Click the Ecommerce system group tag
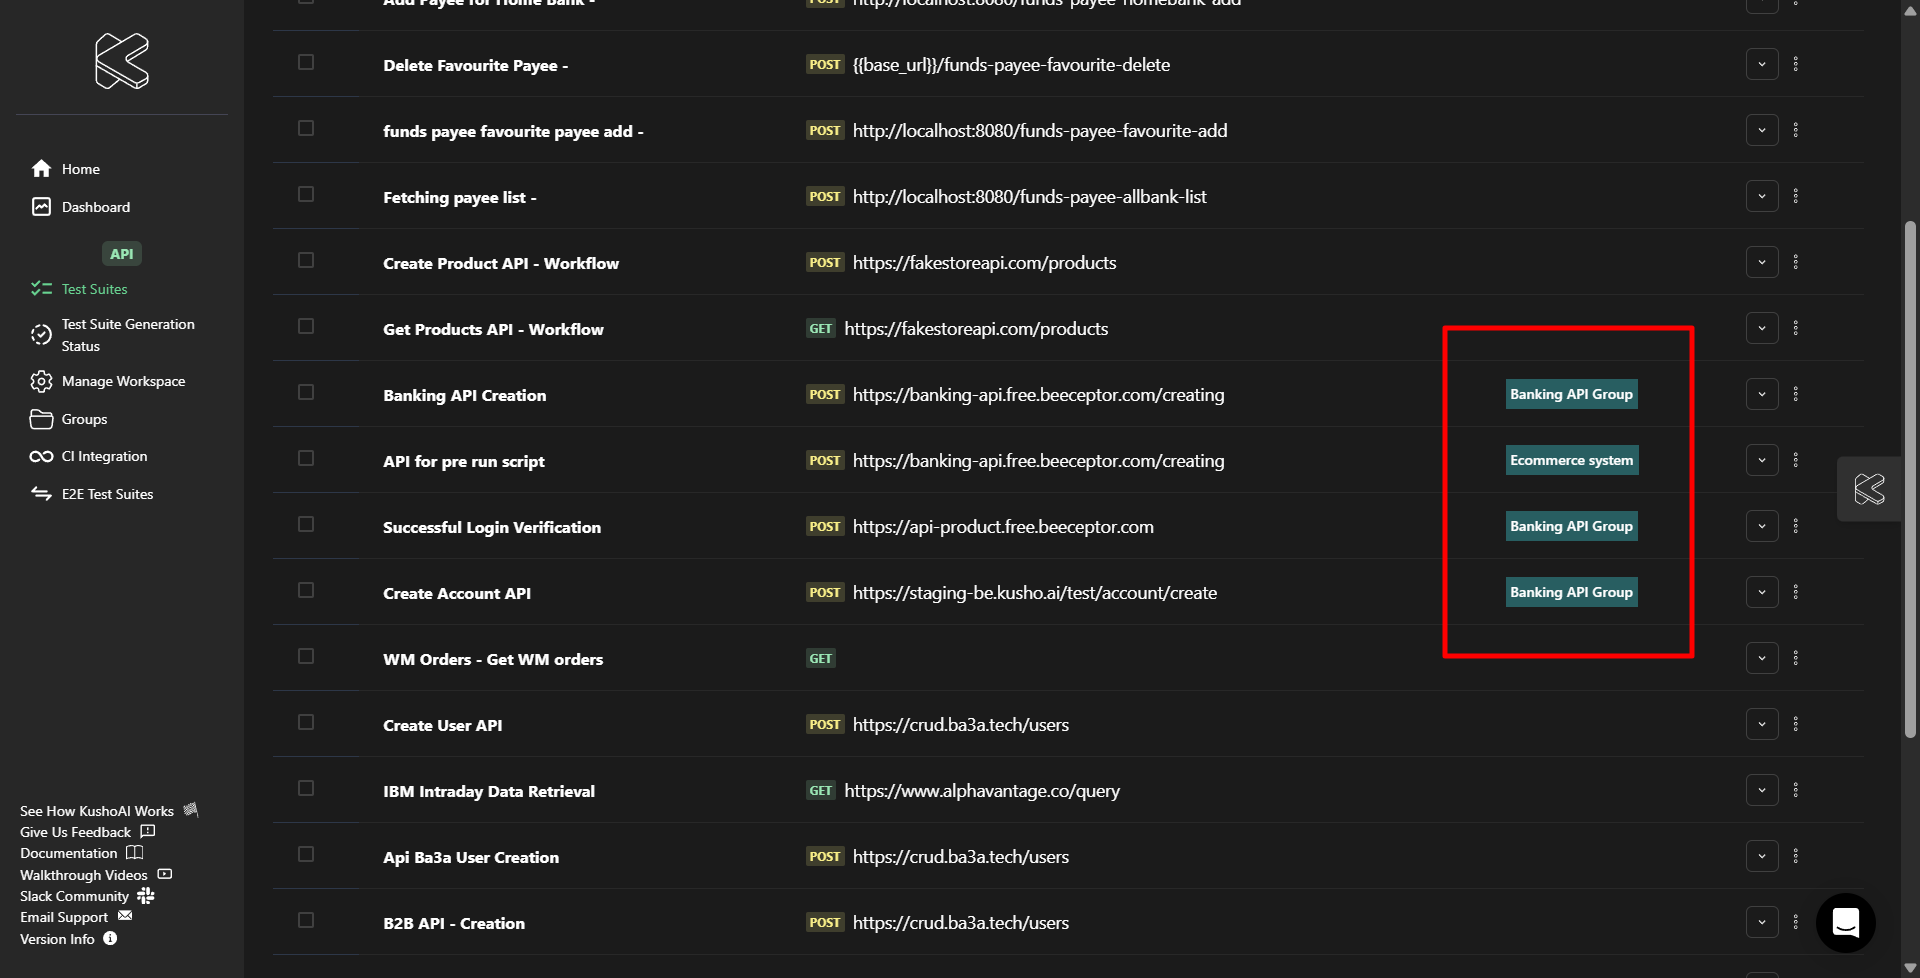 pos(1571,460)
